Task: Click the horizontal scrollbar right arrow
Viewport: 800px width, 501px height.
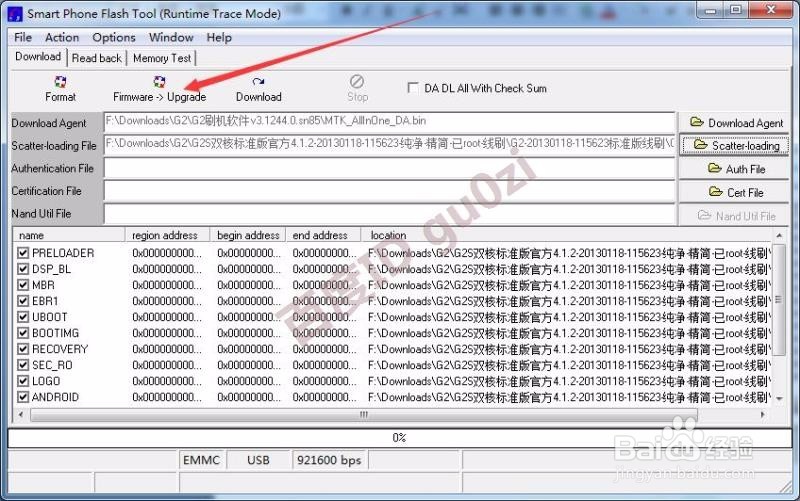Action: coord(763,414)
